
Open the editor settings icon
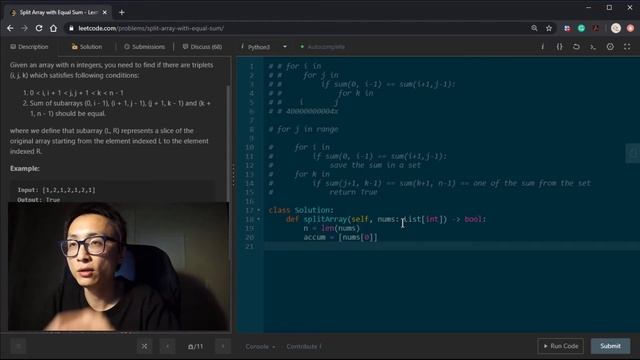coord(610,47)
